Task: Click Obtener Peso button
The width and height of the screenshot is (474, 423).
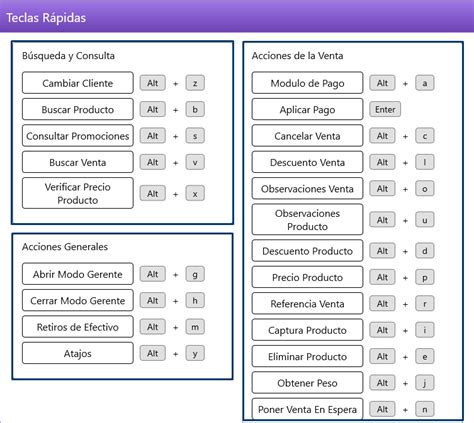Action: (307, 383)
